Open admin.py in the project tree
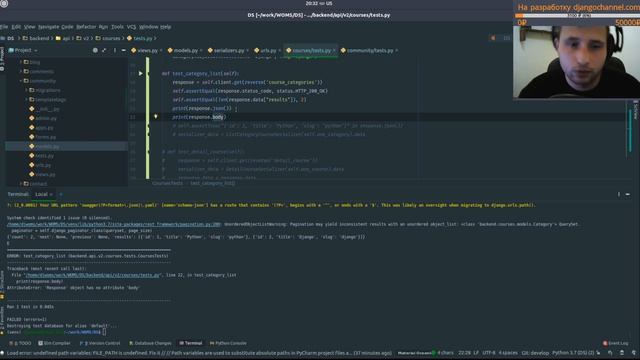640x360 pixels. [43, 118]
